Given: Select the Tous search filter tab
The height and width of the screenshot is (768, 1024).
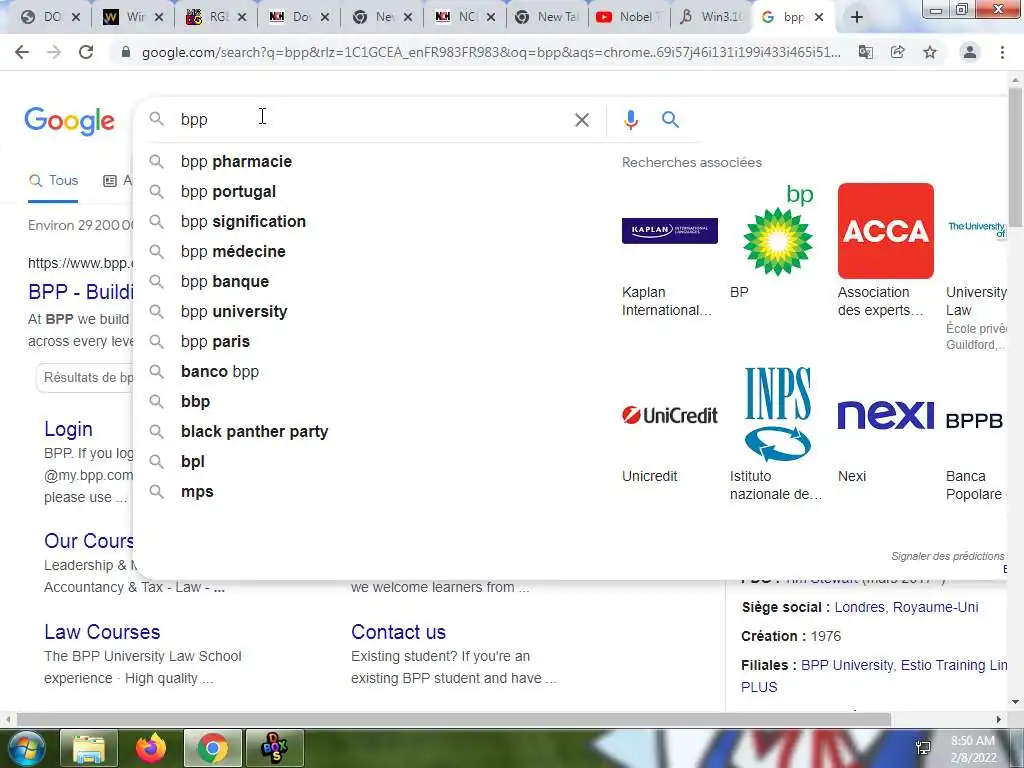Looking at the screenshot, I should tap(54, 181).
